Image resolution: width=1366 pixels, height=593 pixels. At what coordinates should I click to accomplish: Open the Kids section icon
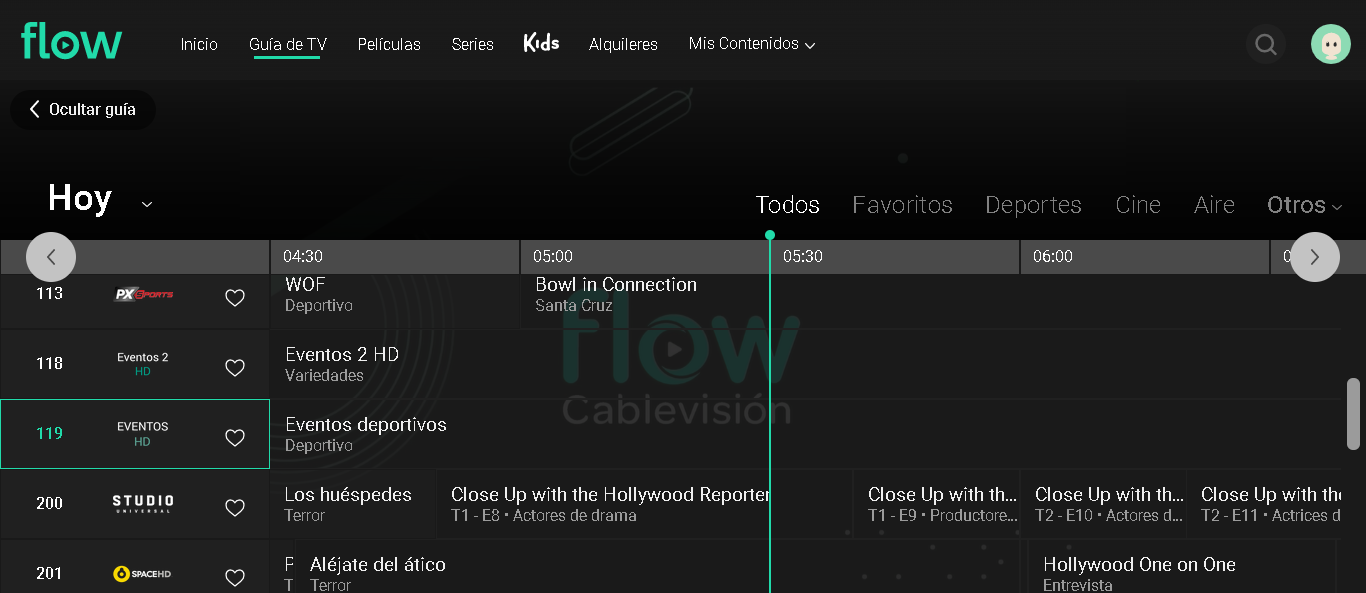coord(541,43)
